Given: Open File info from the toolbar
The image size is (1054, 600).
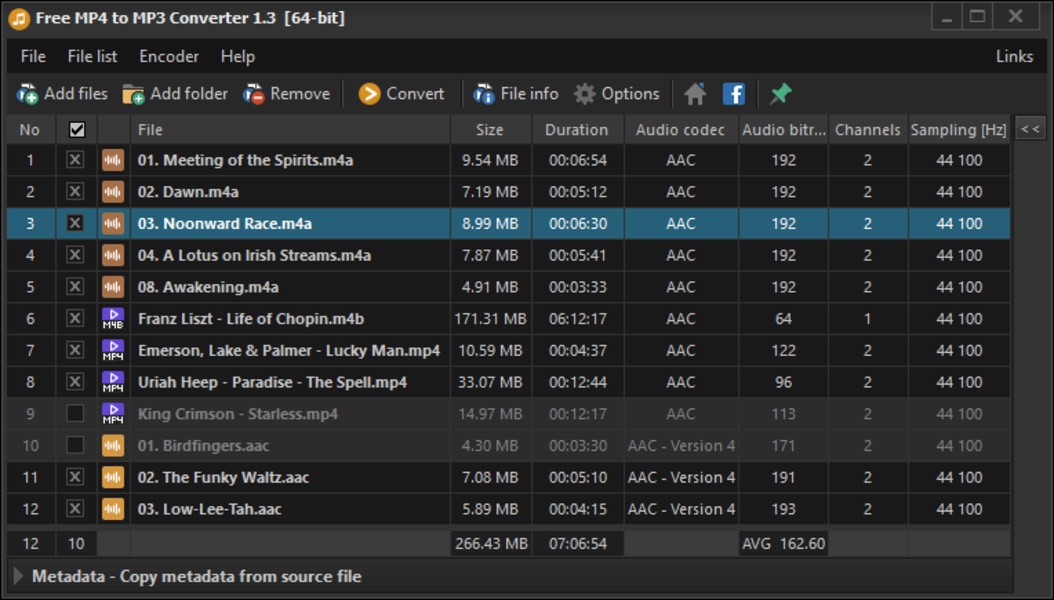Looking at the screenshot, I should coord(484,94).
